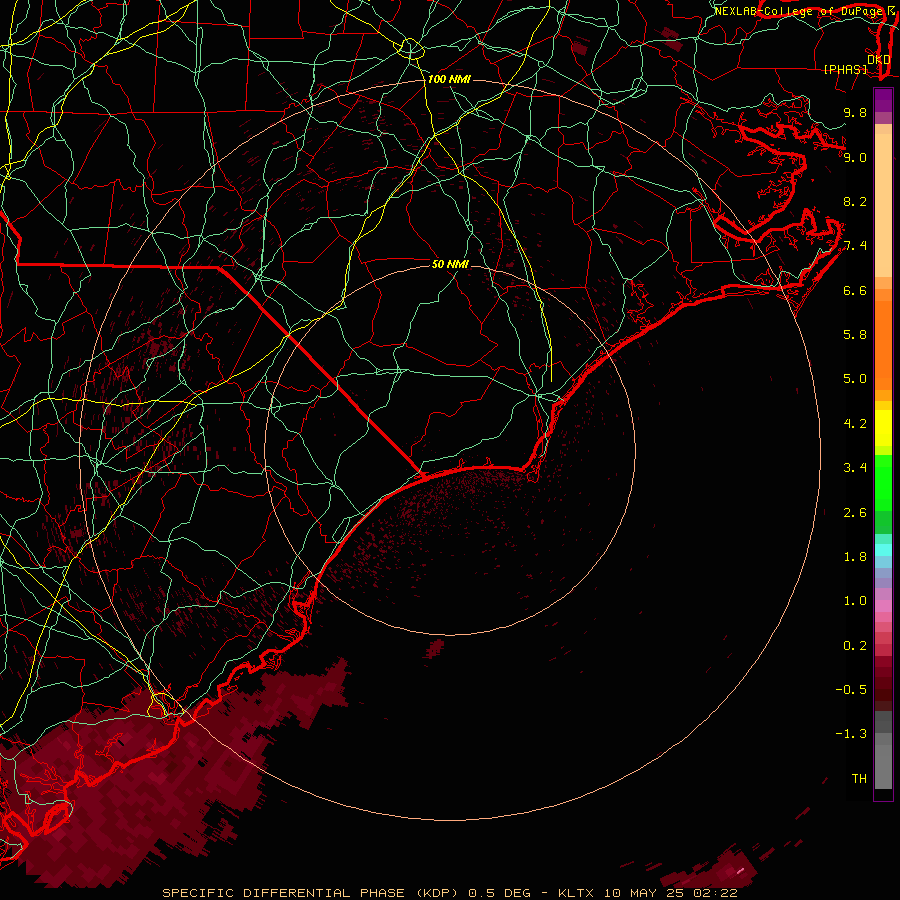
Task: Click the 7.4 scale value
Action: pyautogui.click(x=855, y=246)
